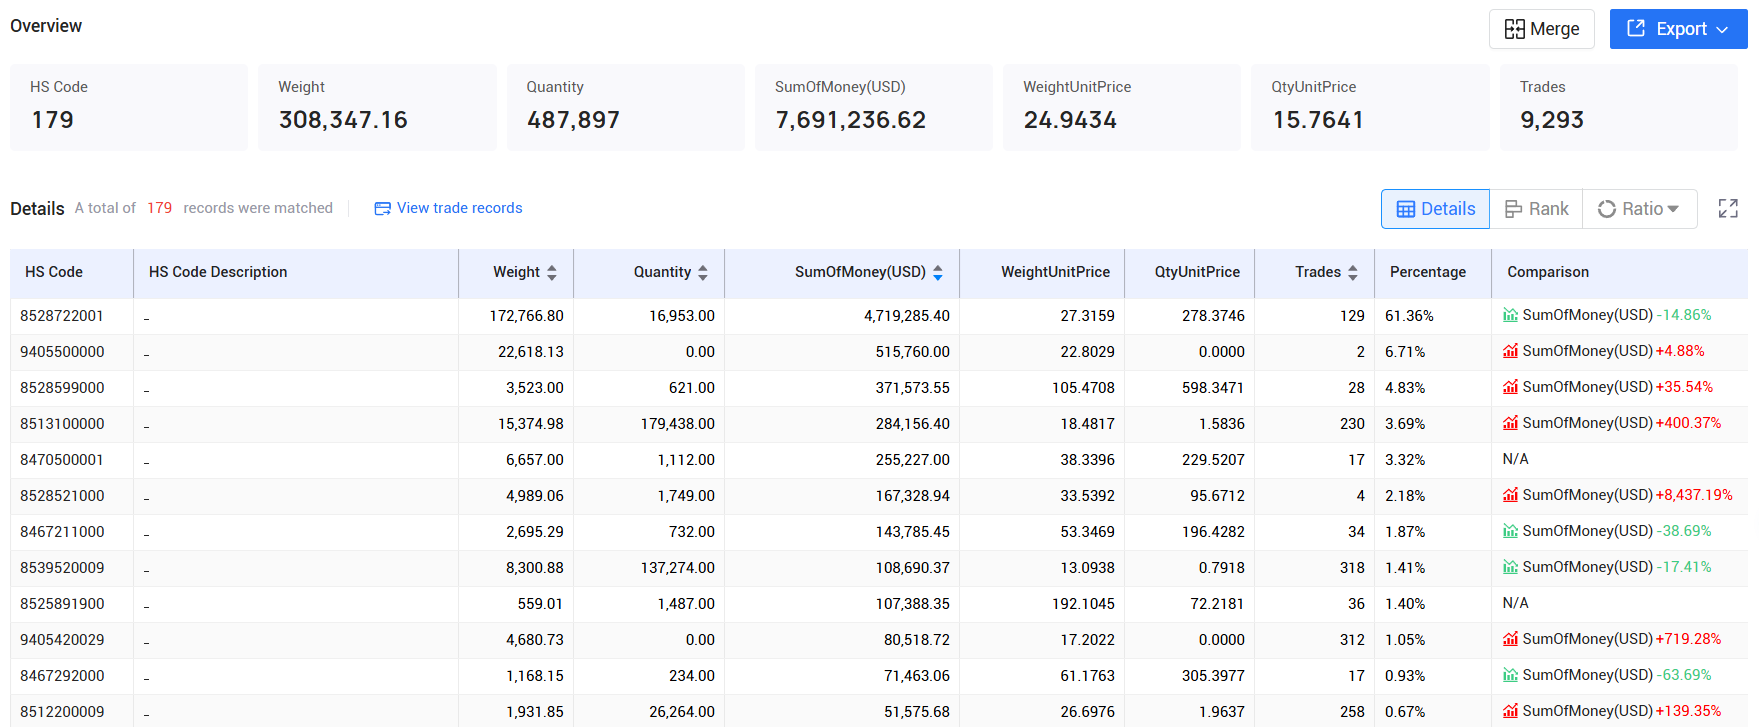The image size is (1759, 727).
Task: Click the Merge button
Action: point(1541,29)
